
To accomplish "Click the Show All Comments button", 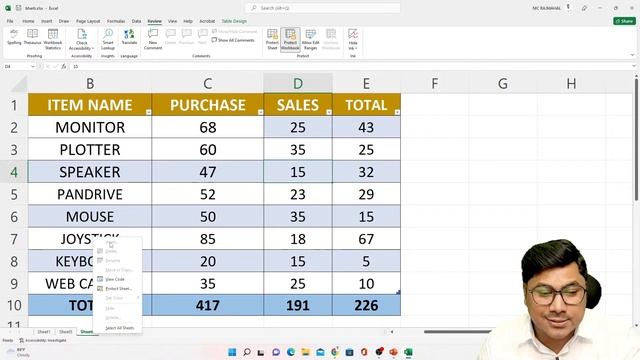I will 233,40.
